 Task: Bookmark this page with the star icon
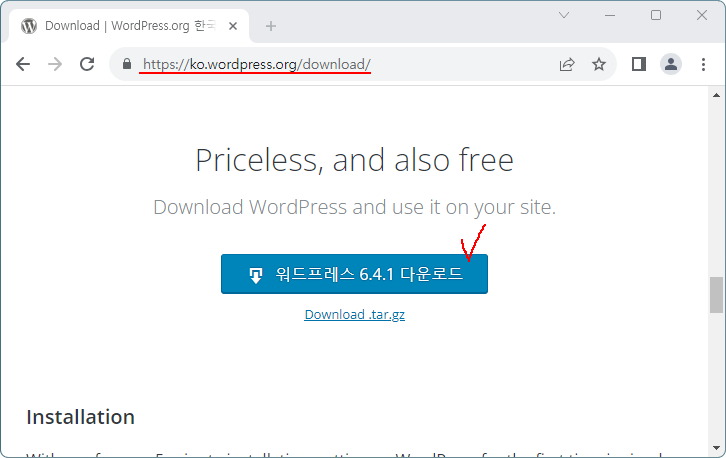tap(599, 64)
